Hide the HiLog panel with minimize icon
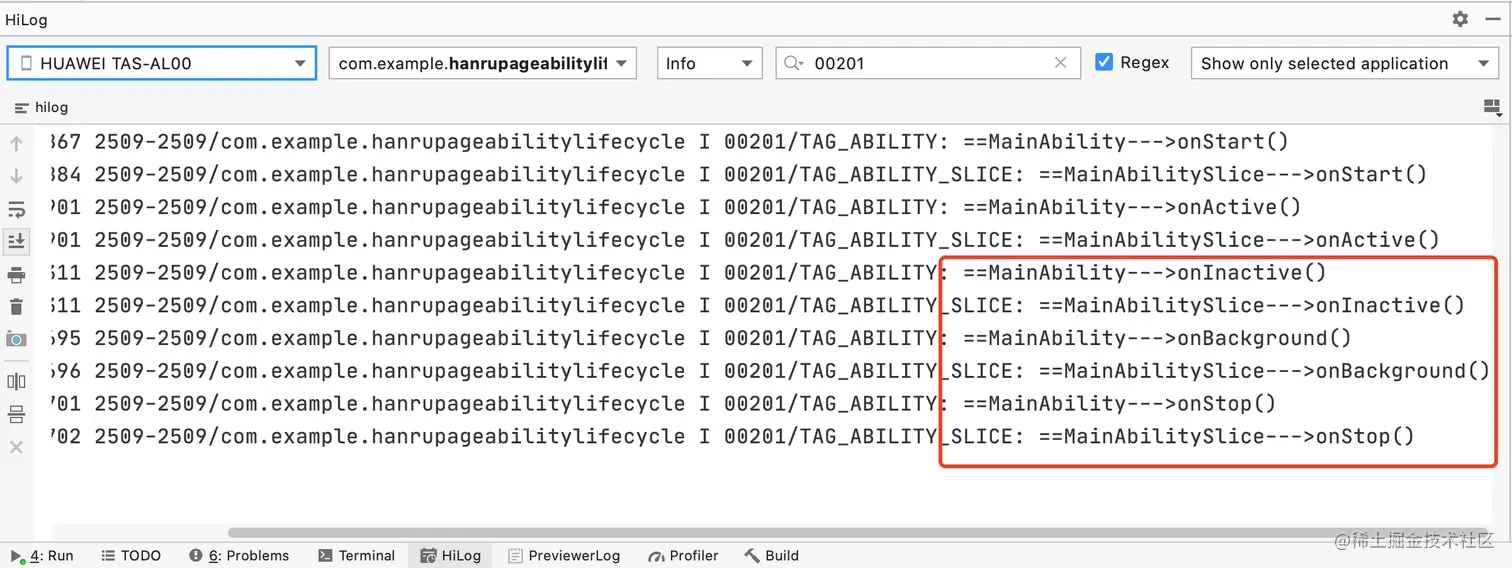The height and width of the screenshot is (568, 1512). pyautogui.click(x=1492, y=19)
